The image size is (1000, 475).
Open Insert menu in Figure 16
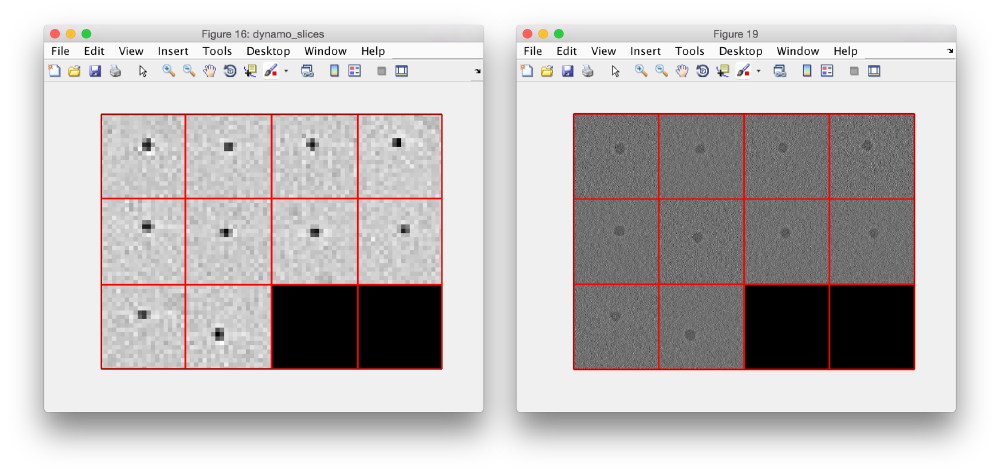click(x=173, y=51)
